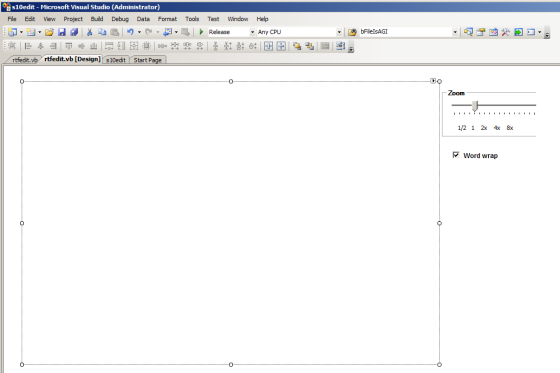Open the Undo history dropdown arrow
The width and height of the screenshot is (560, 373).
point(139,32)
